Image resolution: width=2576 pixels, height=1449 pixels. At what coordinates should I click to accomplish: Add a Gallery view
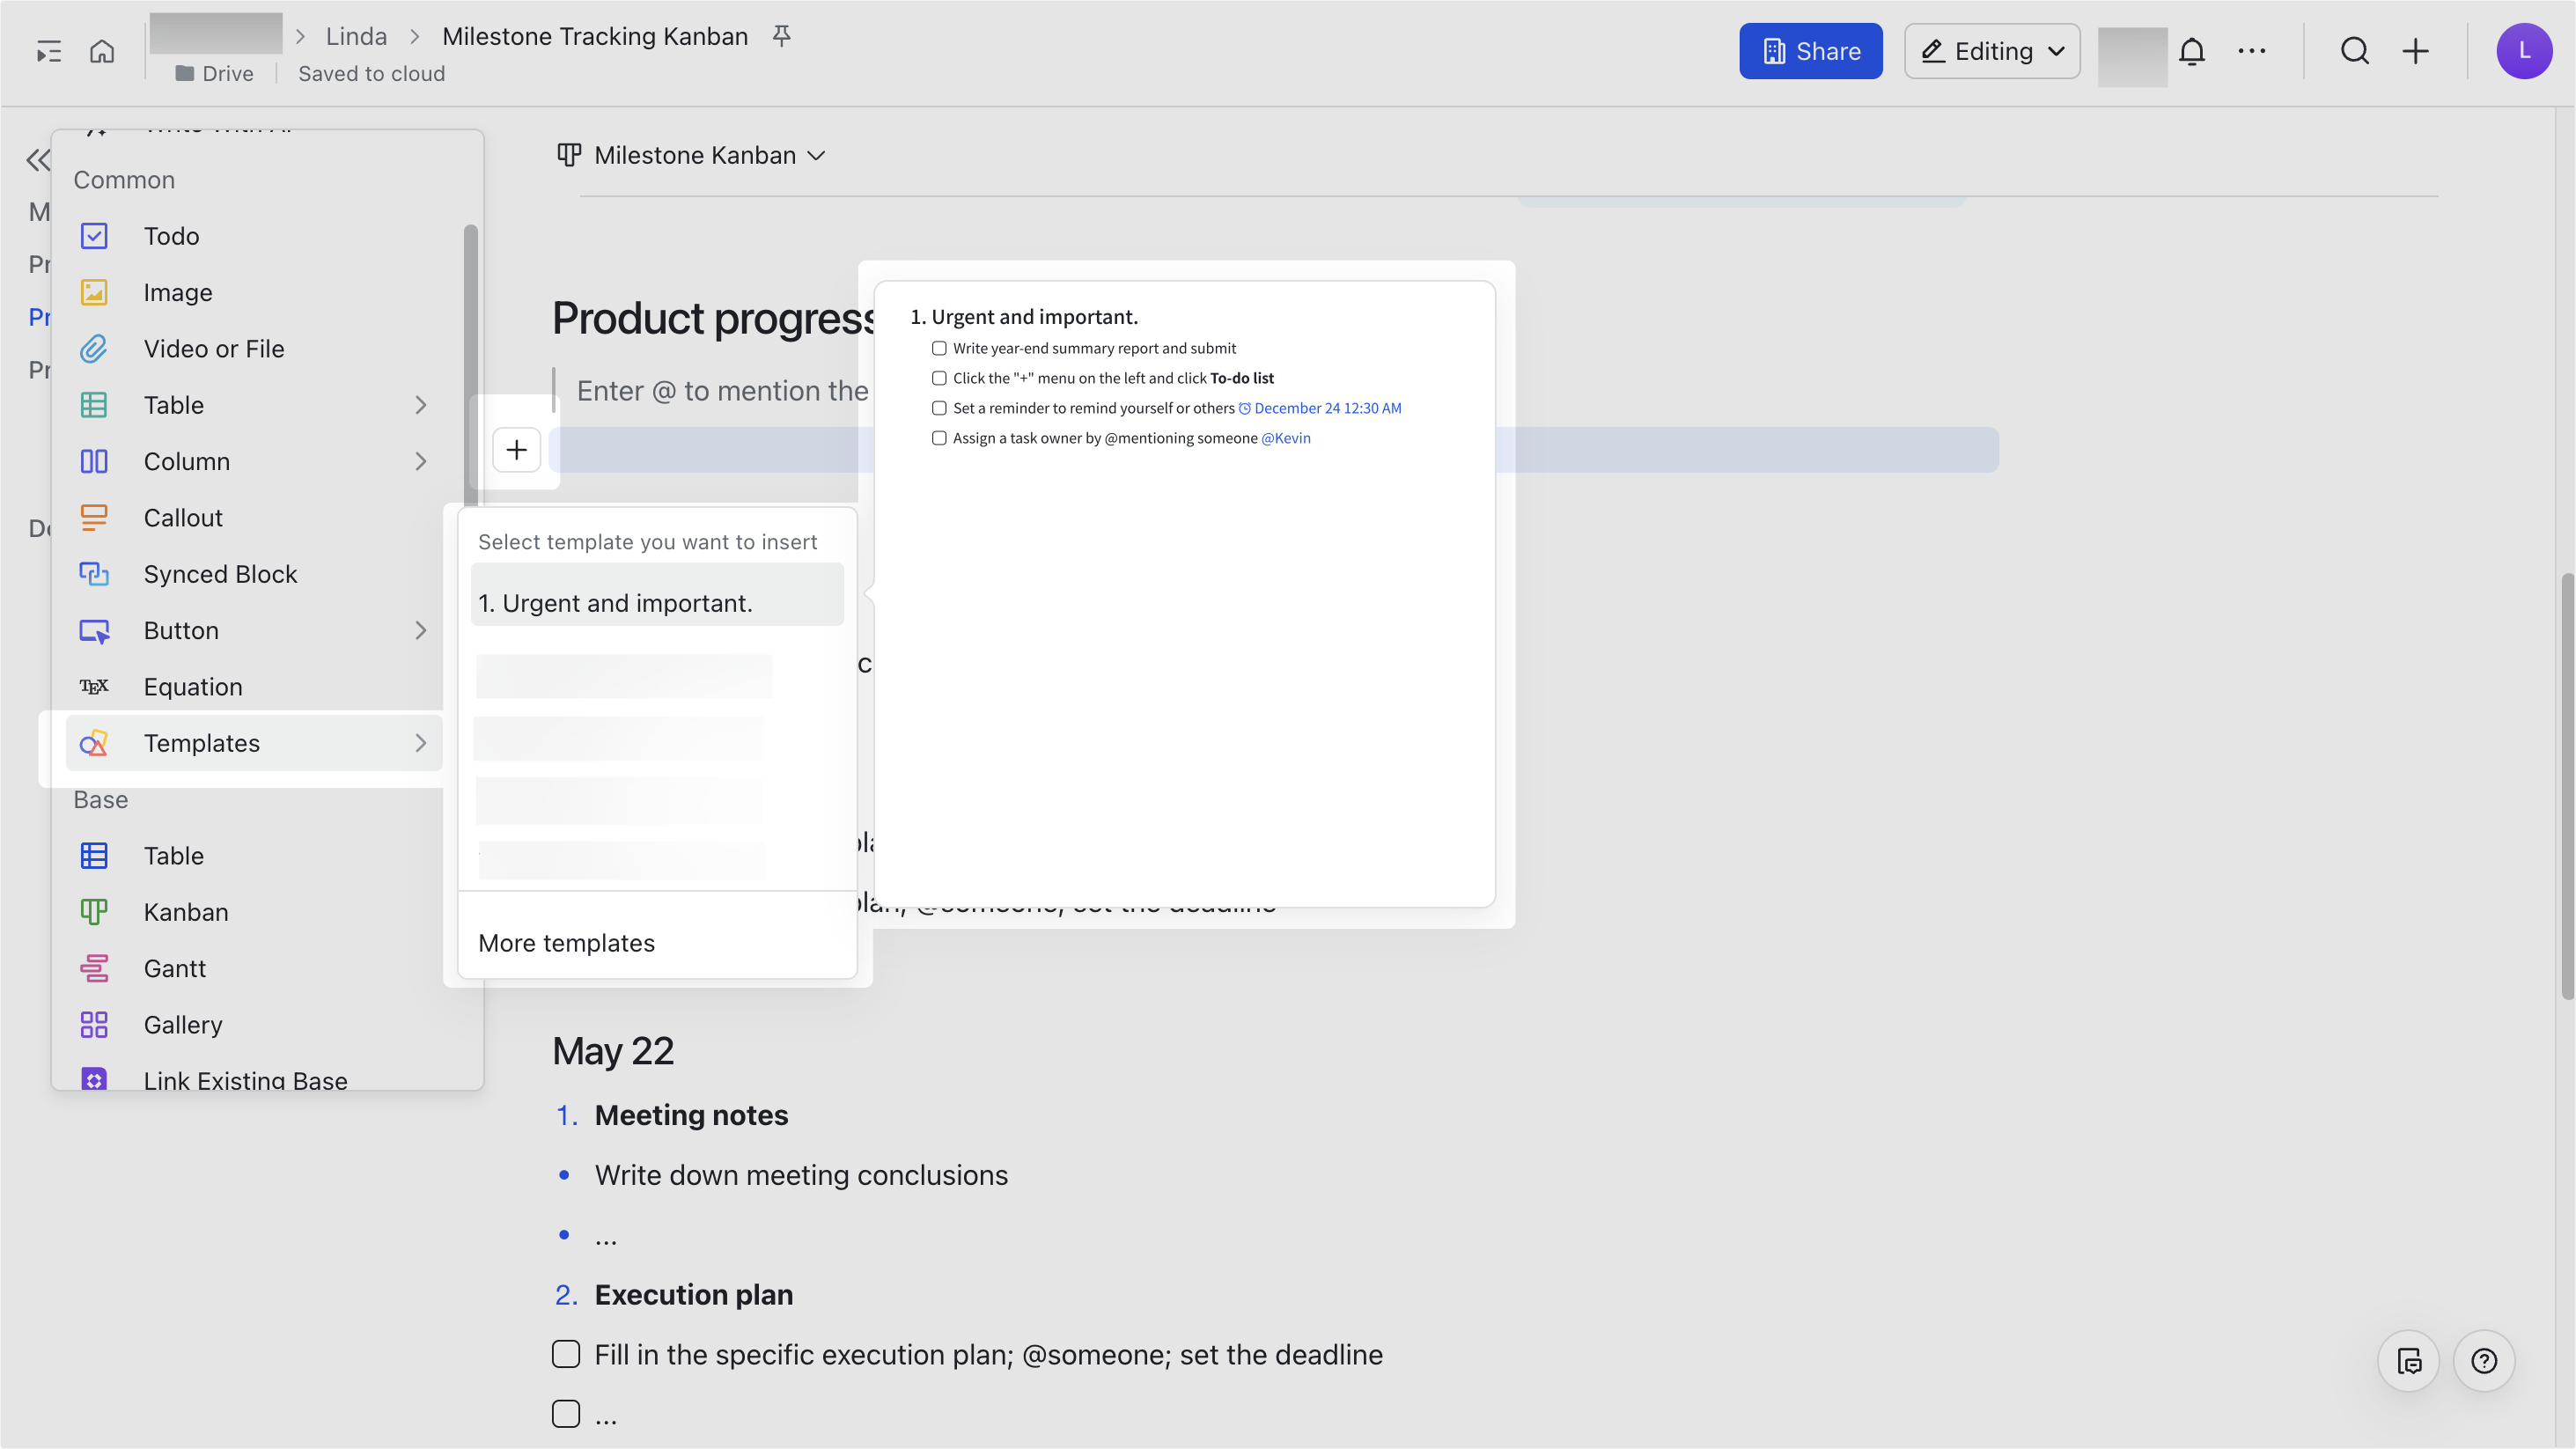(254, 1025)
